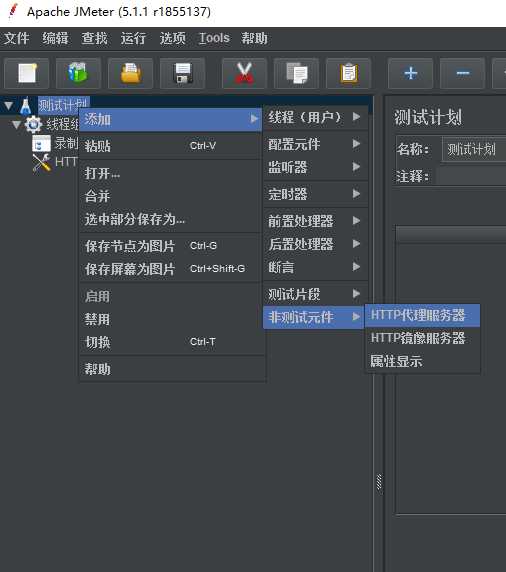Open the Tools menu
Screen dimensions: 506x572
click(x=214, y=38)
